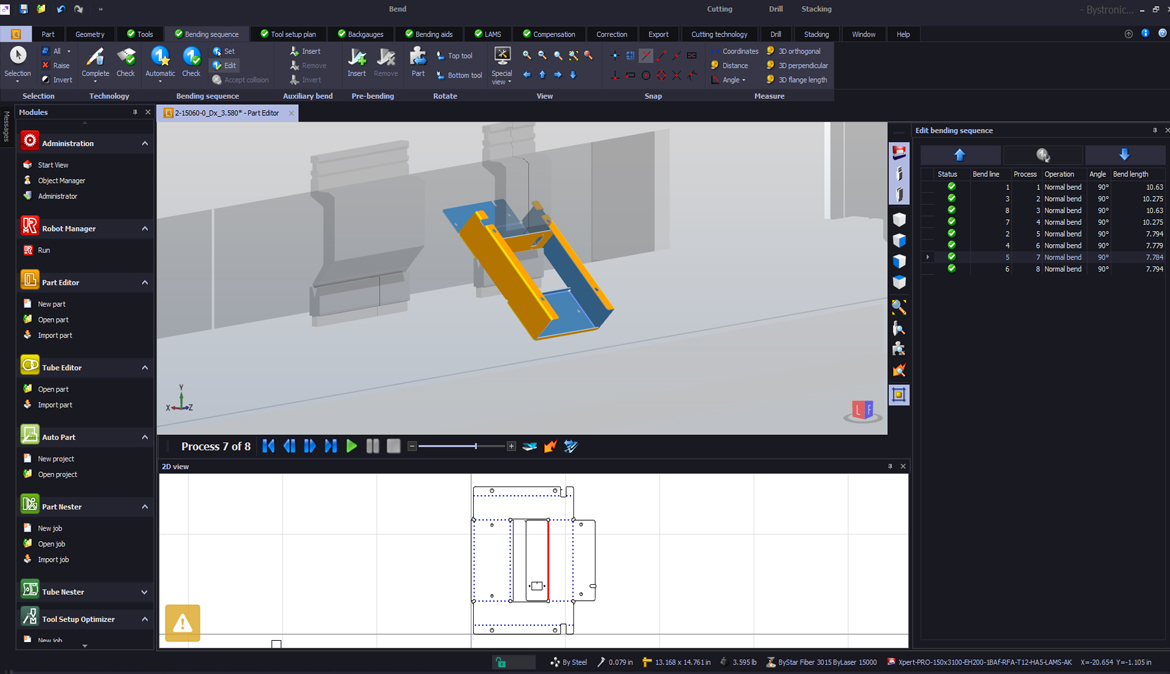Toggle the Top tool option
The width and height of the screenshot is (1170, 674).
click(455, 56)
